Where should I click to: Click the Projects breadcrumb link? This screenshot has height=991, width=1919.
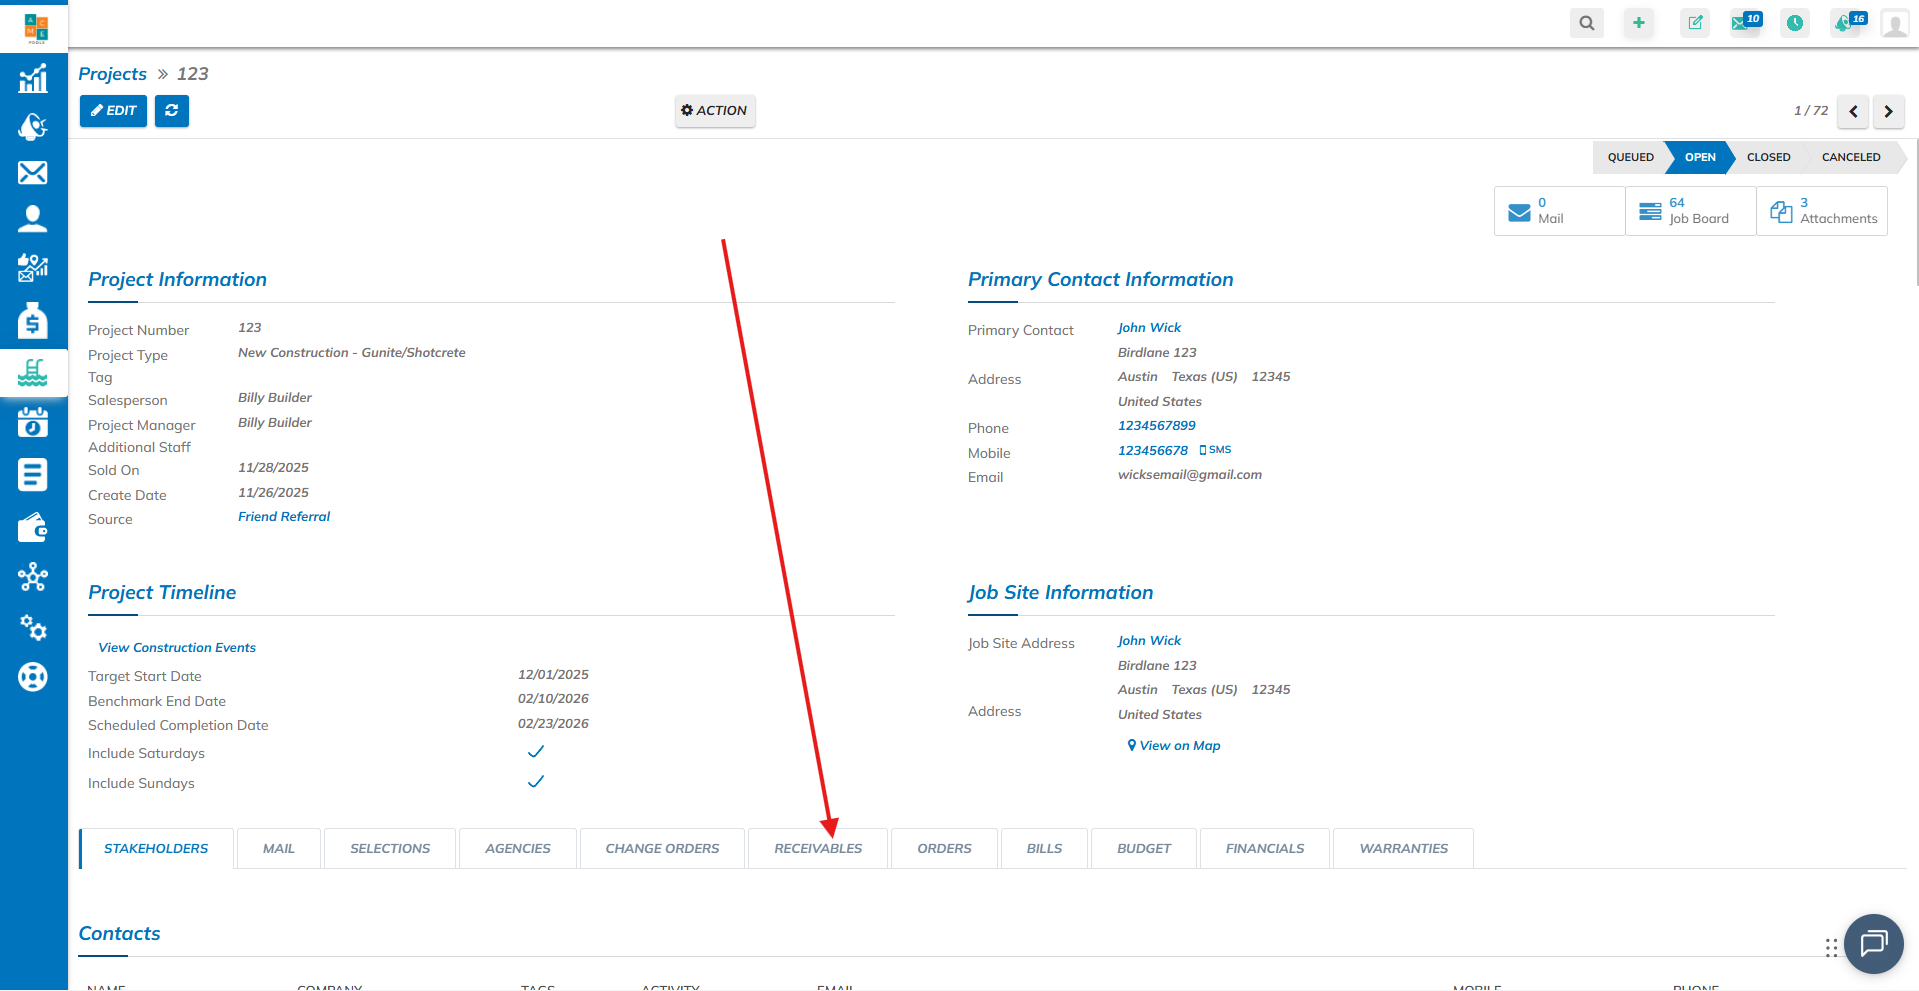tap(112, 74)
